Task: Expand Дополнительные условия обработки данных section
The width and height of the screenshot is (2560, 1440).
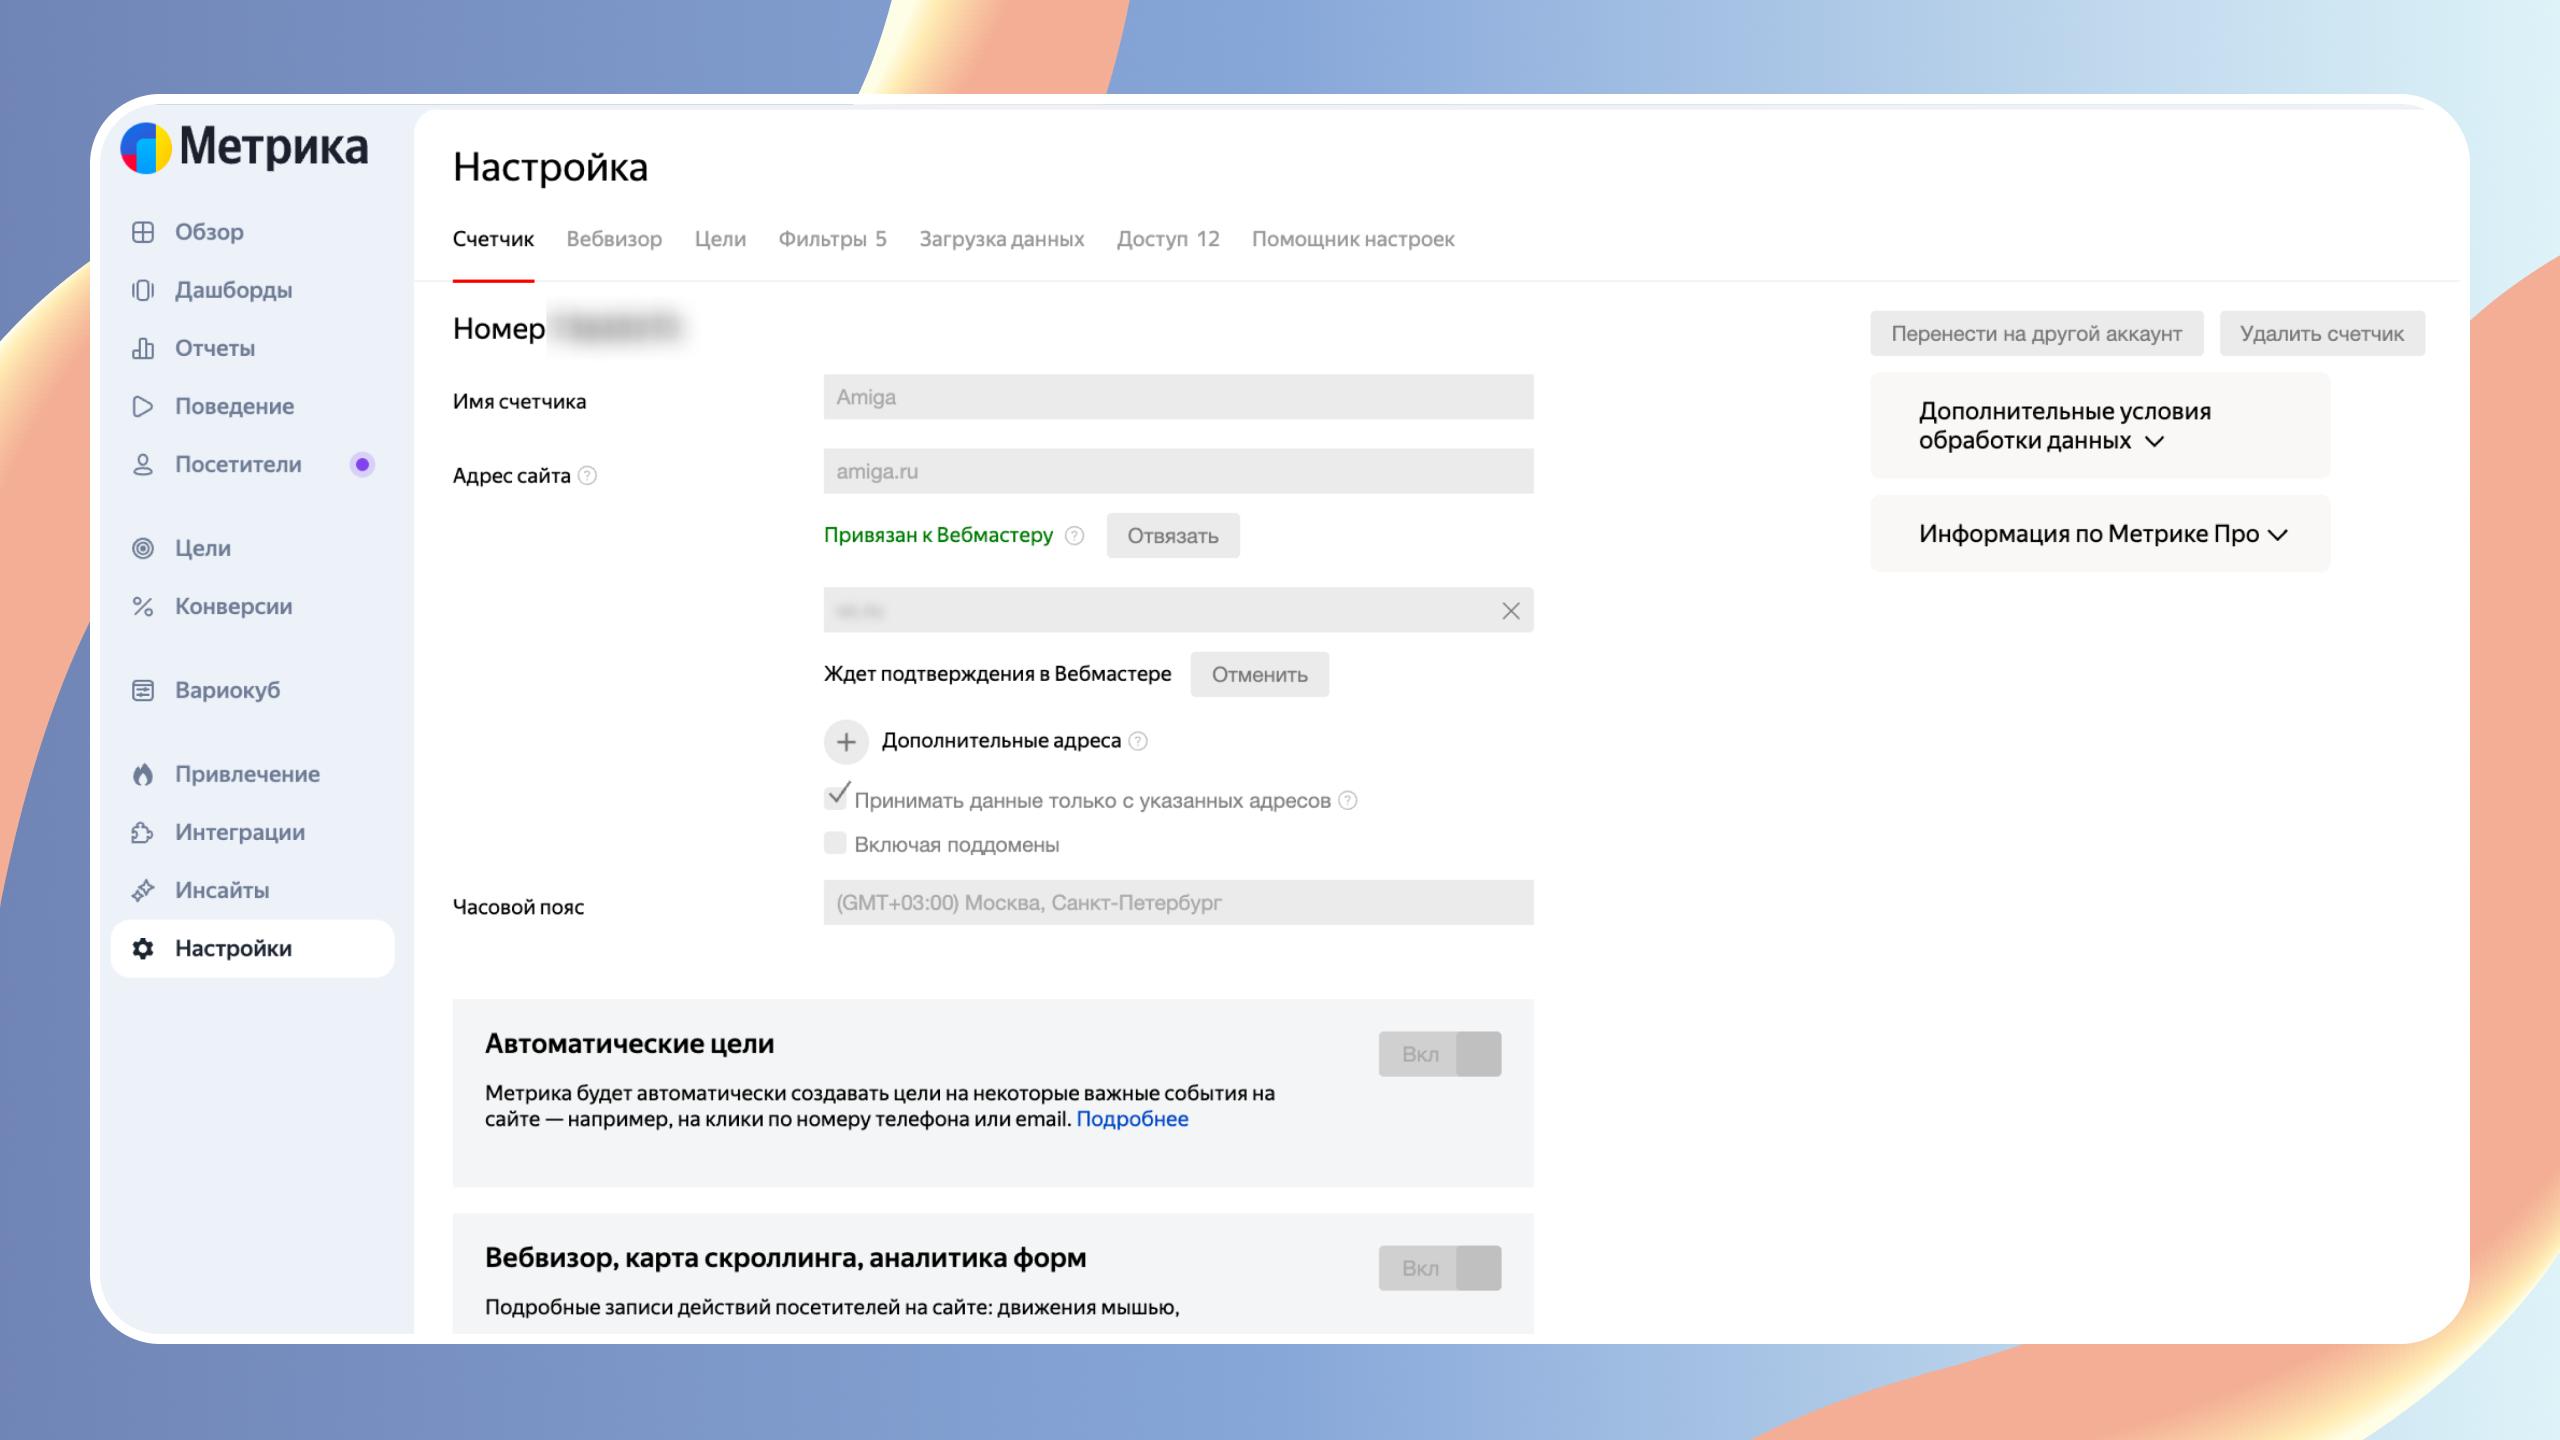Action: pyautogui.click(x=2100, y=426)
